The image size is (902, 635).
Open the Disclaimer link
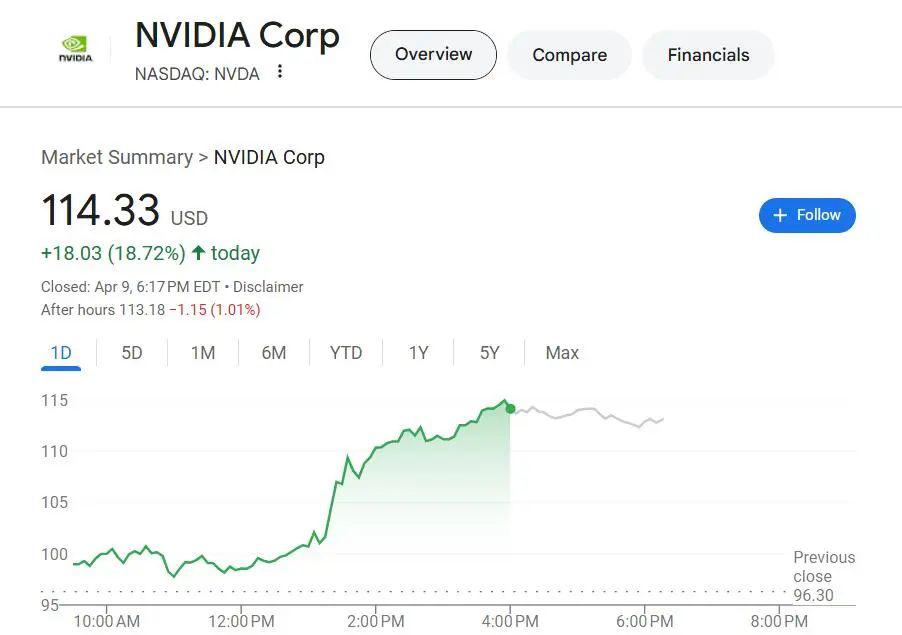pos(268,286)
